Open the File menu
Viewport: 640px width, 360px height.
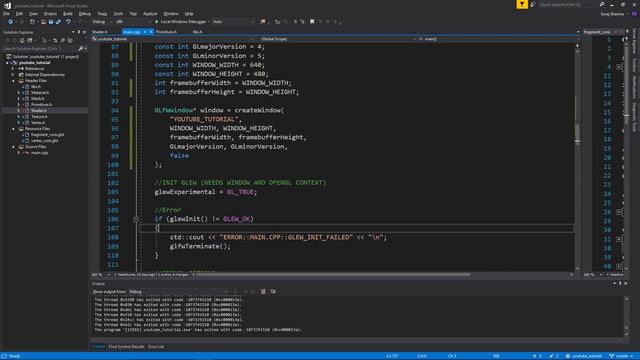pos(6,13)
